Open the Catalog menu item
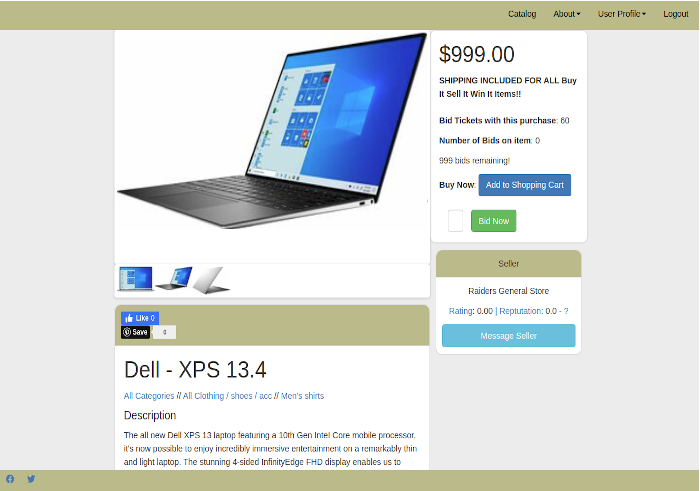This screenshot has height=491, width=700. coord(522,14)
